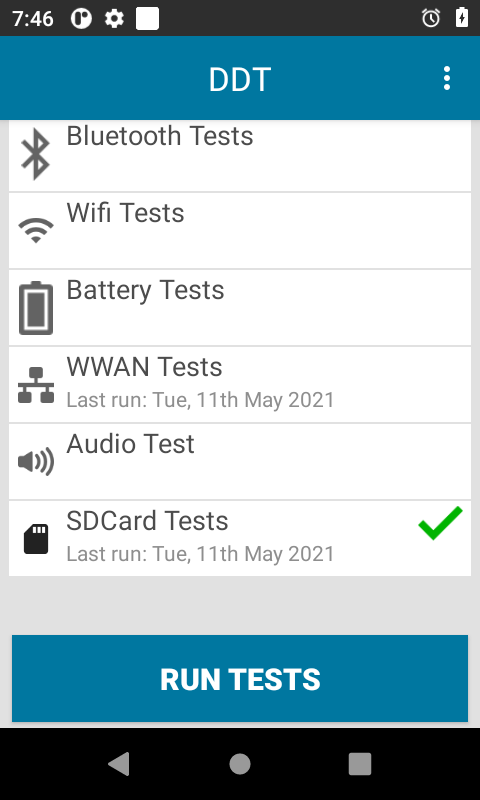Open Battery Tests item
This screenshot has width=480, height=800.
pos(240,308)
